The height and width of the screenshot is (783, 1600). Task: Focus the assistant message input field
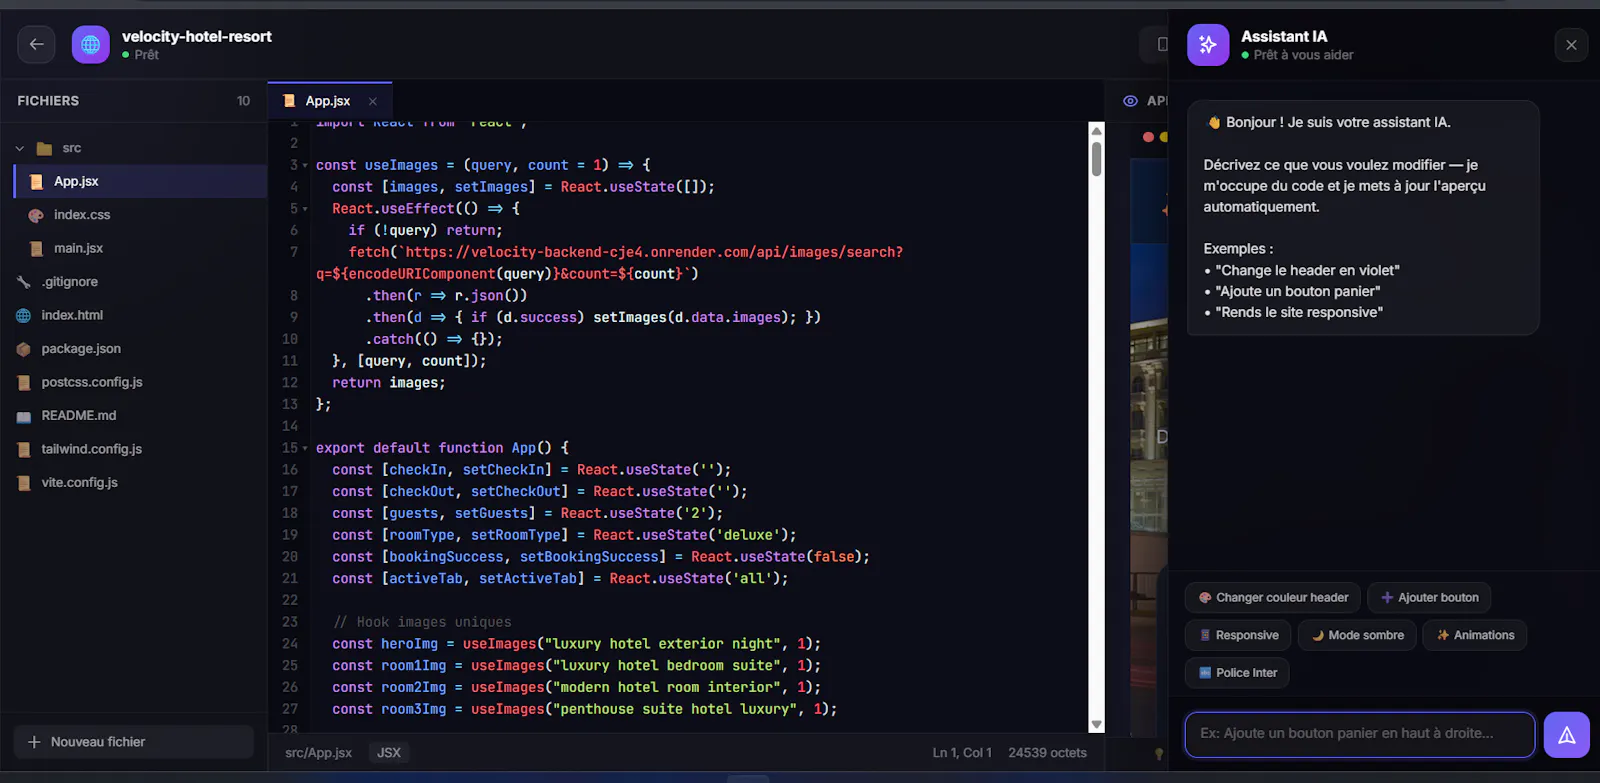pos(1360,735)
